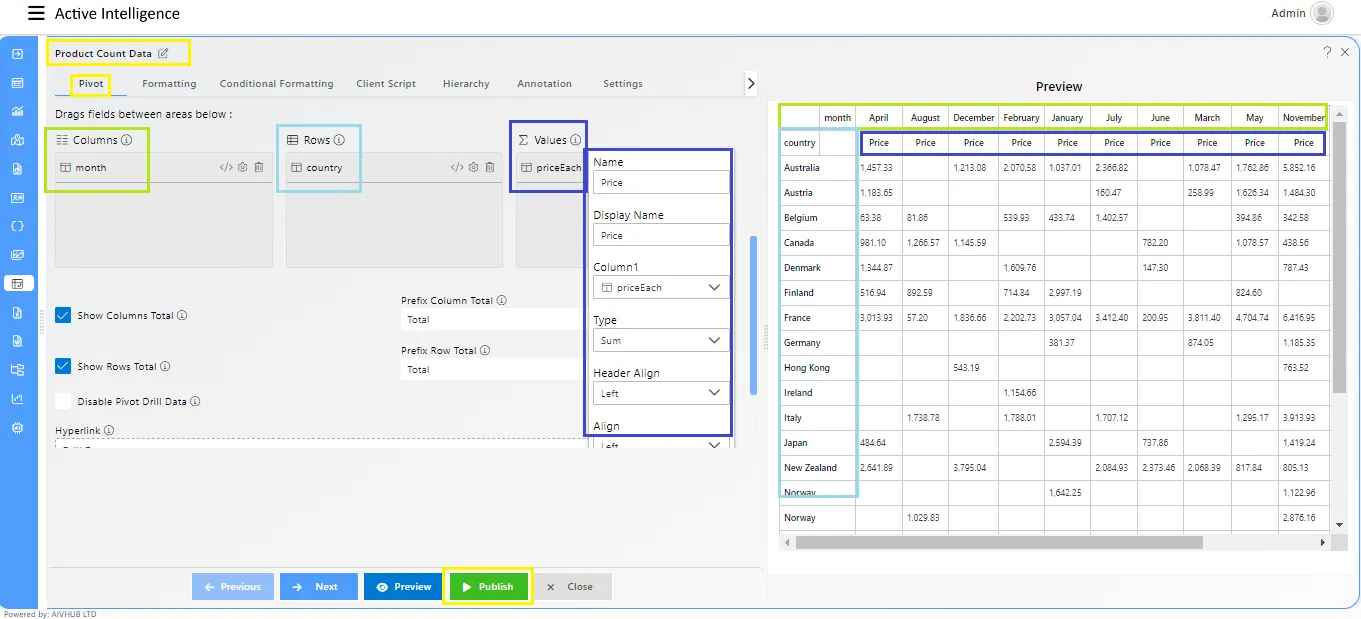Image resolution: width=1361 pixels, height=619 pixels.
Task: Show info for Show Columns Total
Action: (182, 315)
